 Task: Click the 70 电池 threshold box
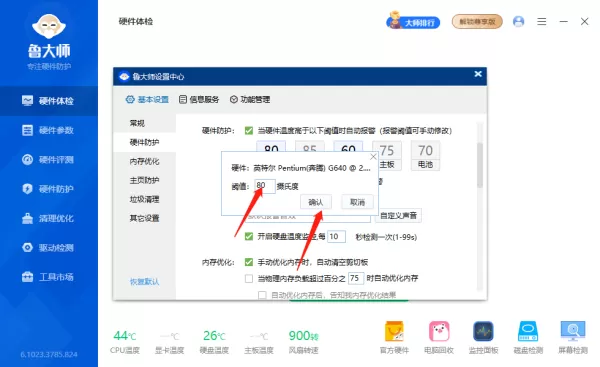click(425, 156)
